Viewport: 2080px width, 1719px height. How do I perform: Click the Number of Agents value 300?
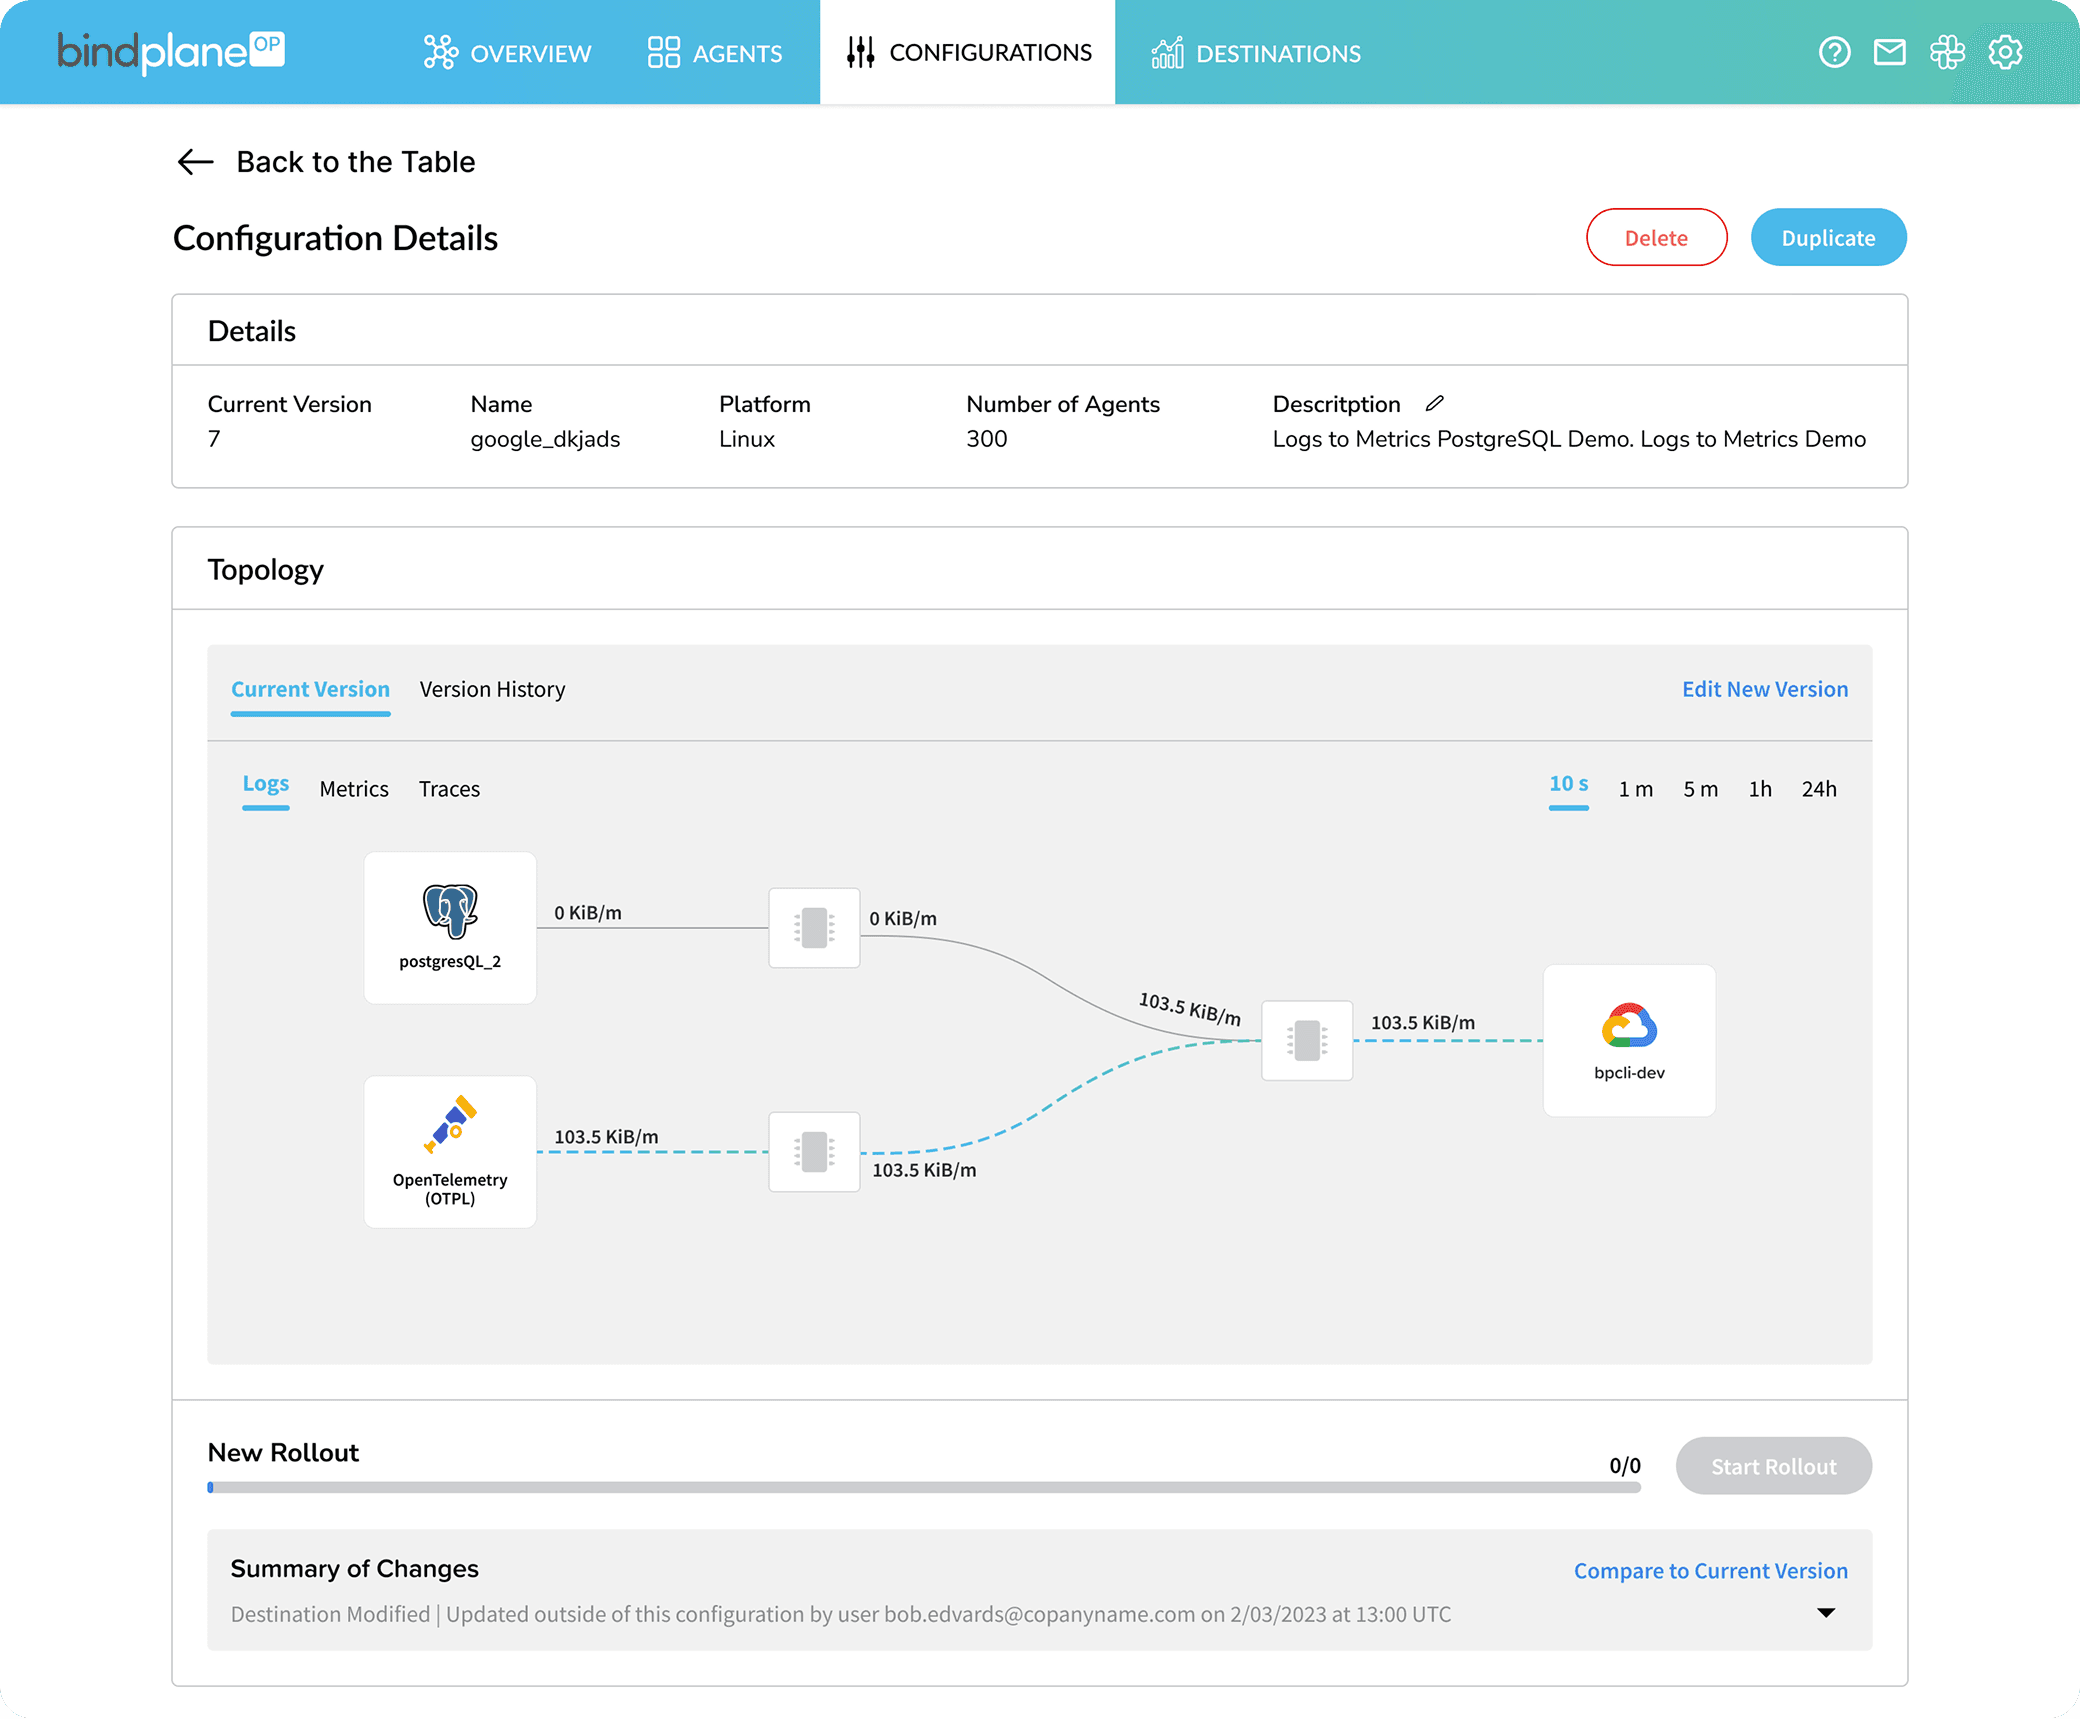(986, 439)
